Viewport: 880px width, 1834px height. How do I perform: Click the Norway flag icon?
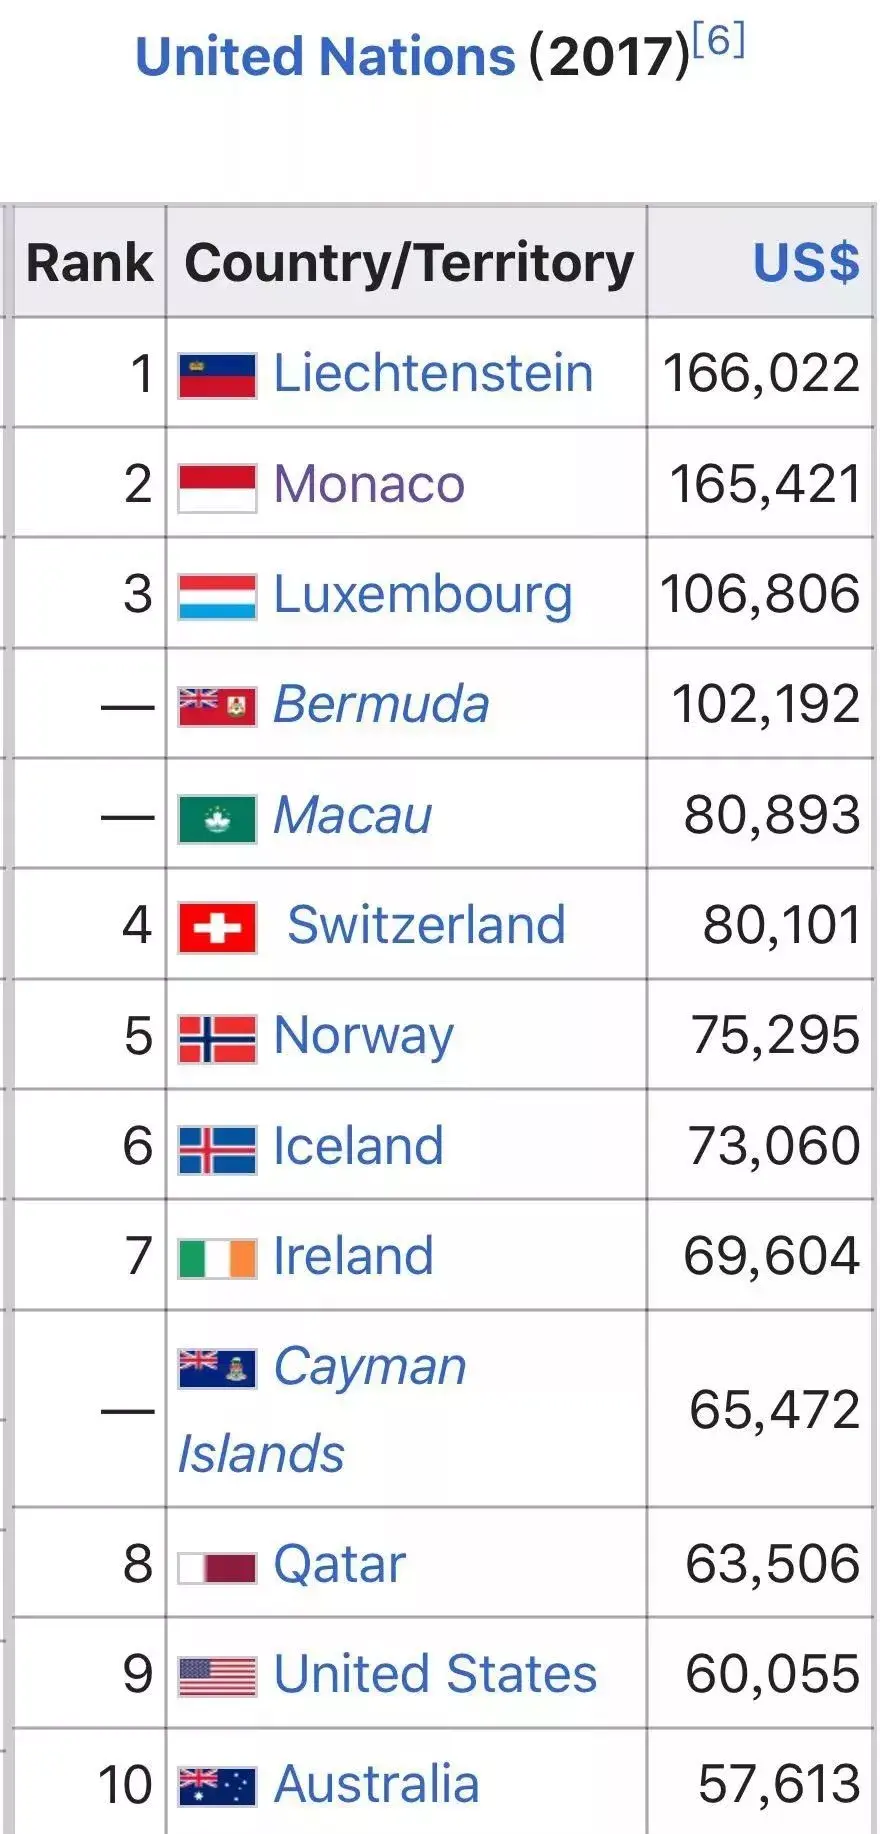click(x=217, y=1038)
